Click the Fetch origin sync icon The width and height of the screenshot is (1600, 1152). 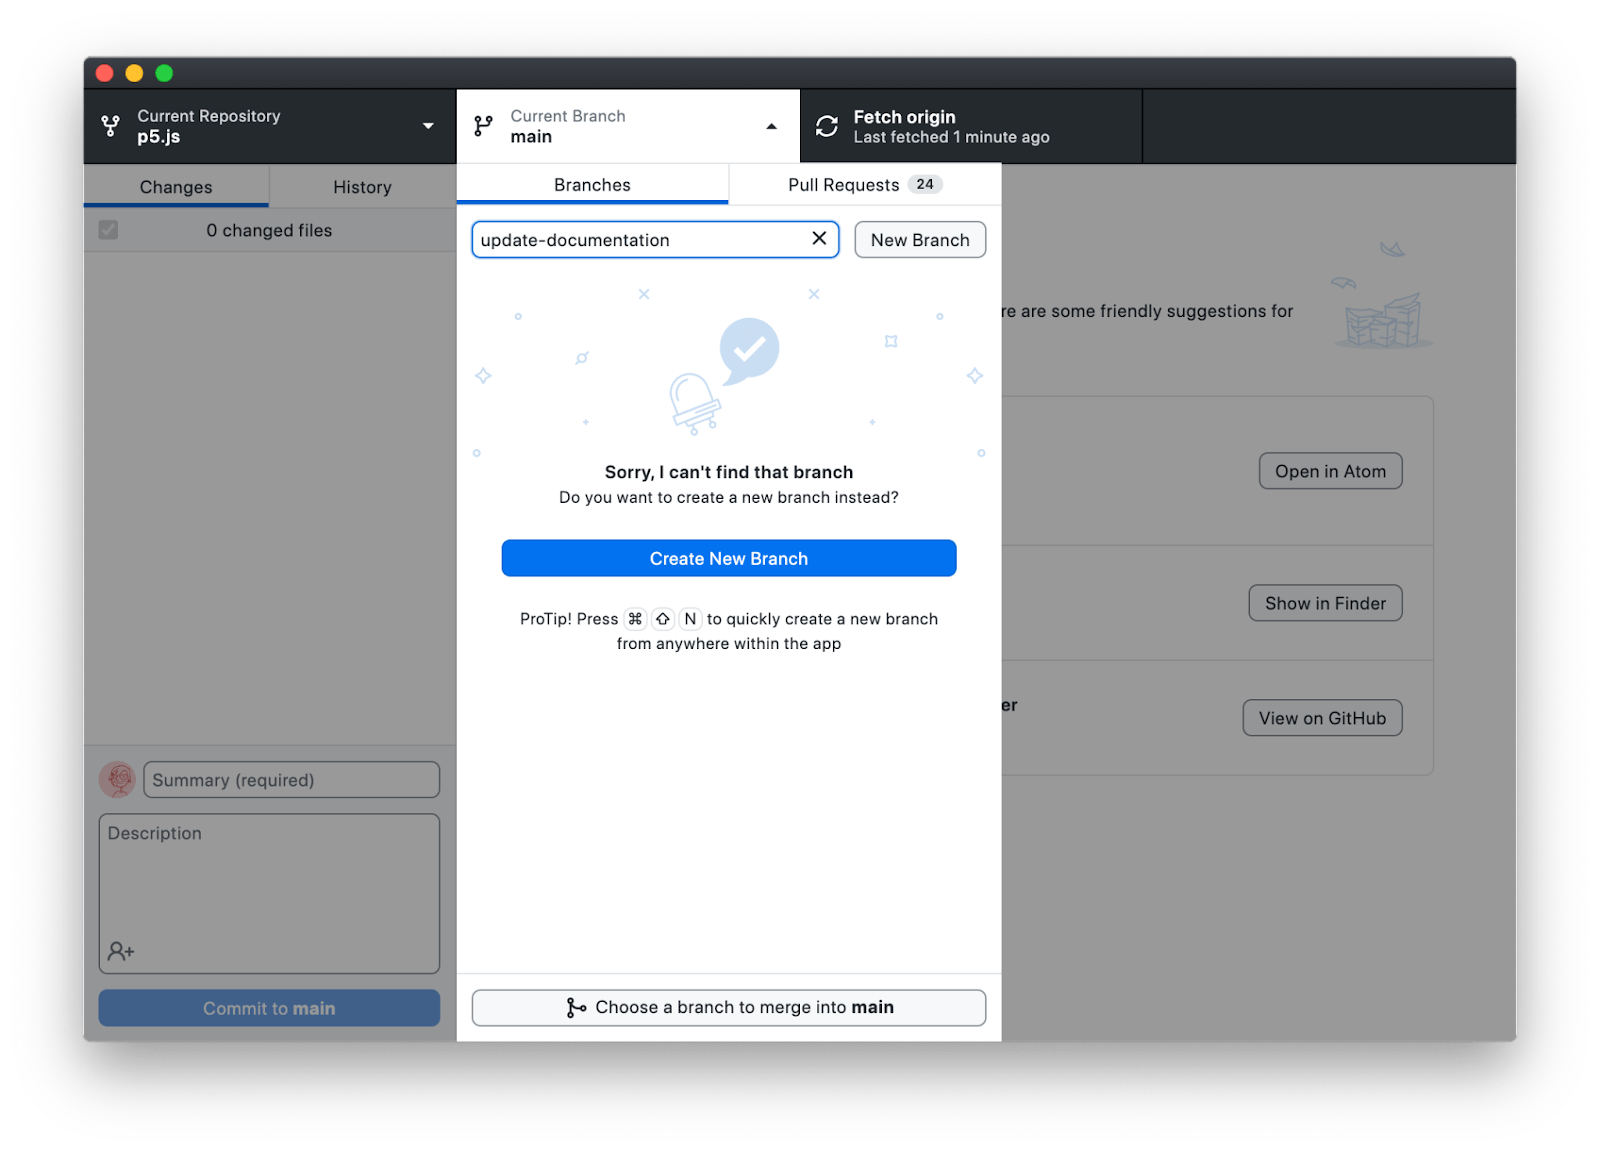tap(826, 126)
